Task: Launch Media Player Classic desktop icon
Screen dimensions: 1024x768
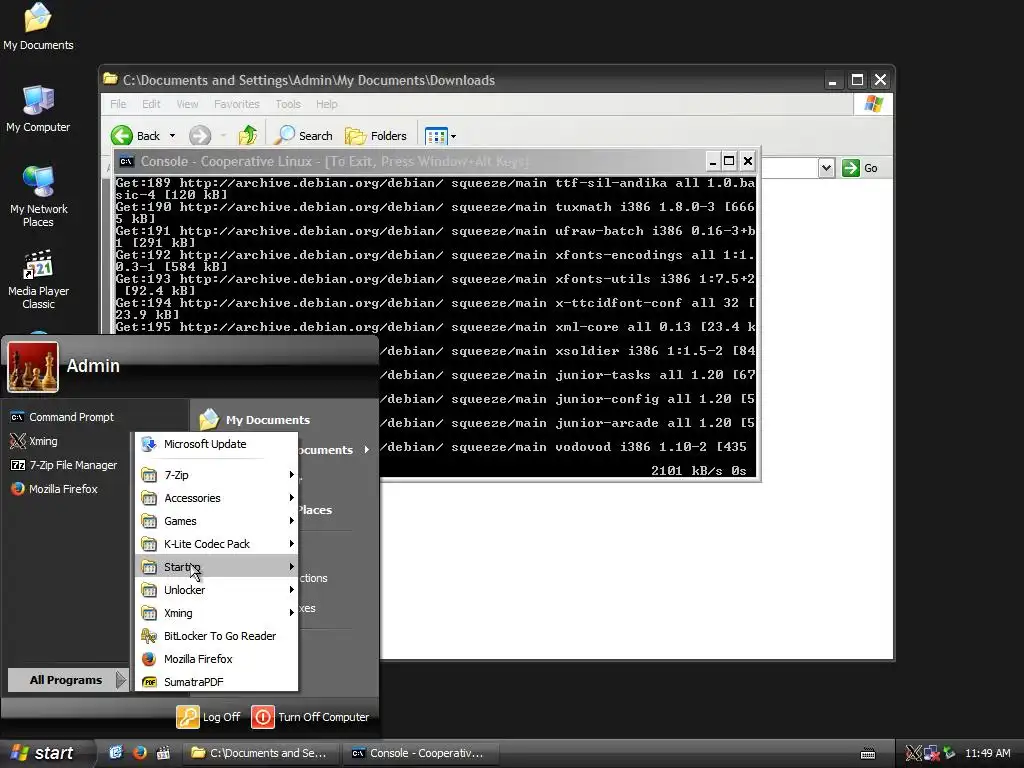Action: click(38, 280)
